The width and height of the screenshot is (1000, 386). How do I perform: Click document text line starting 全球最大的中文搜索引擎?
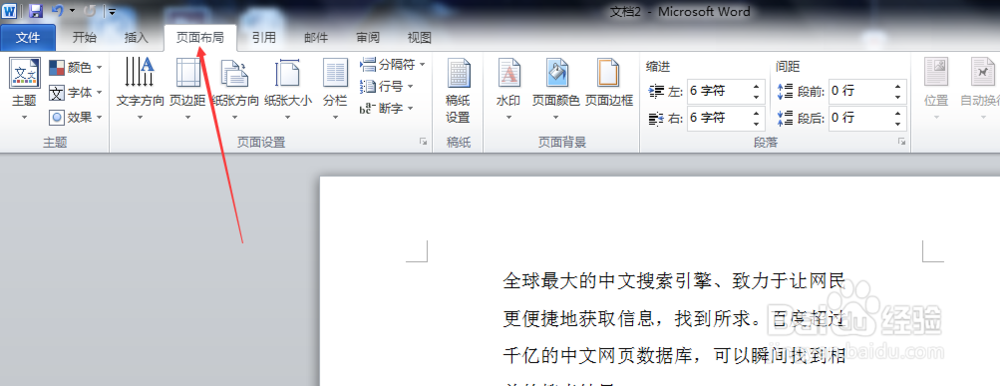[x=674, y=281]
